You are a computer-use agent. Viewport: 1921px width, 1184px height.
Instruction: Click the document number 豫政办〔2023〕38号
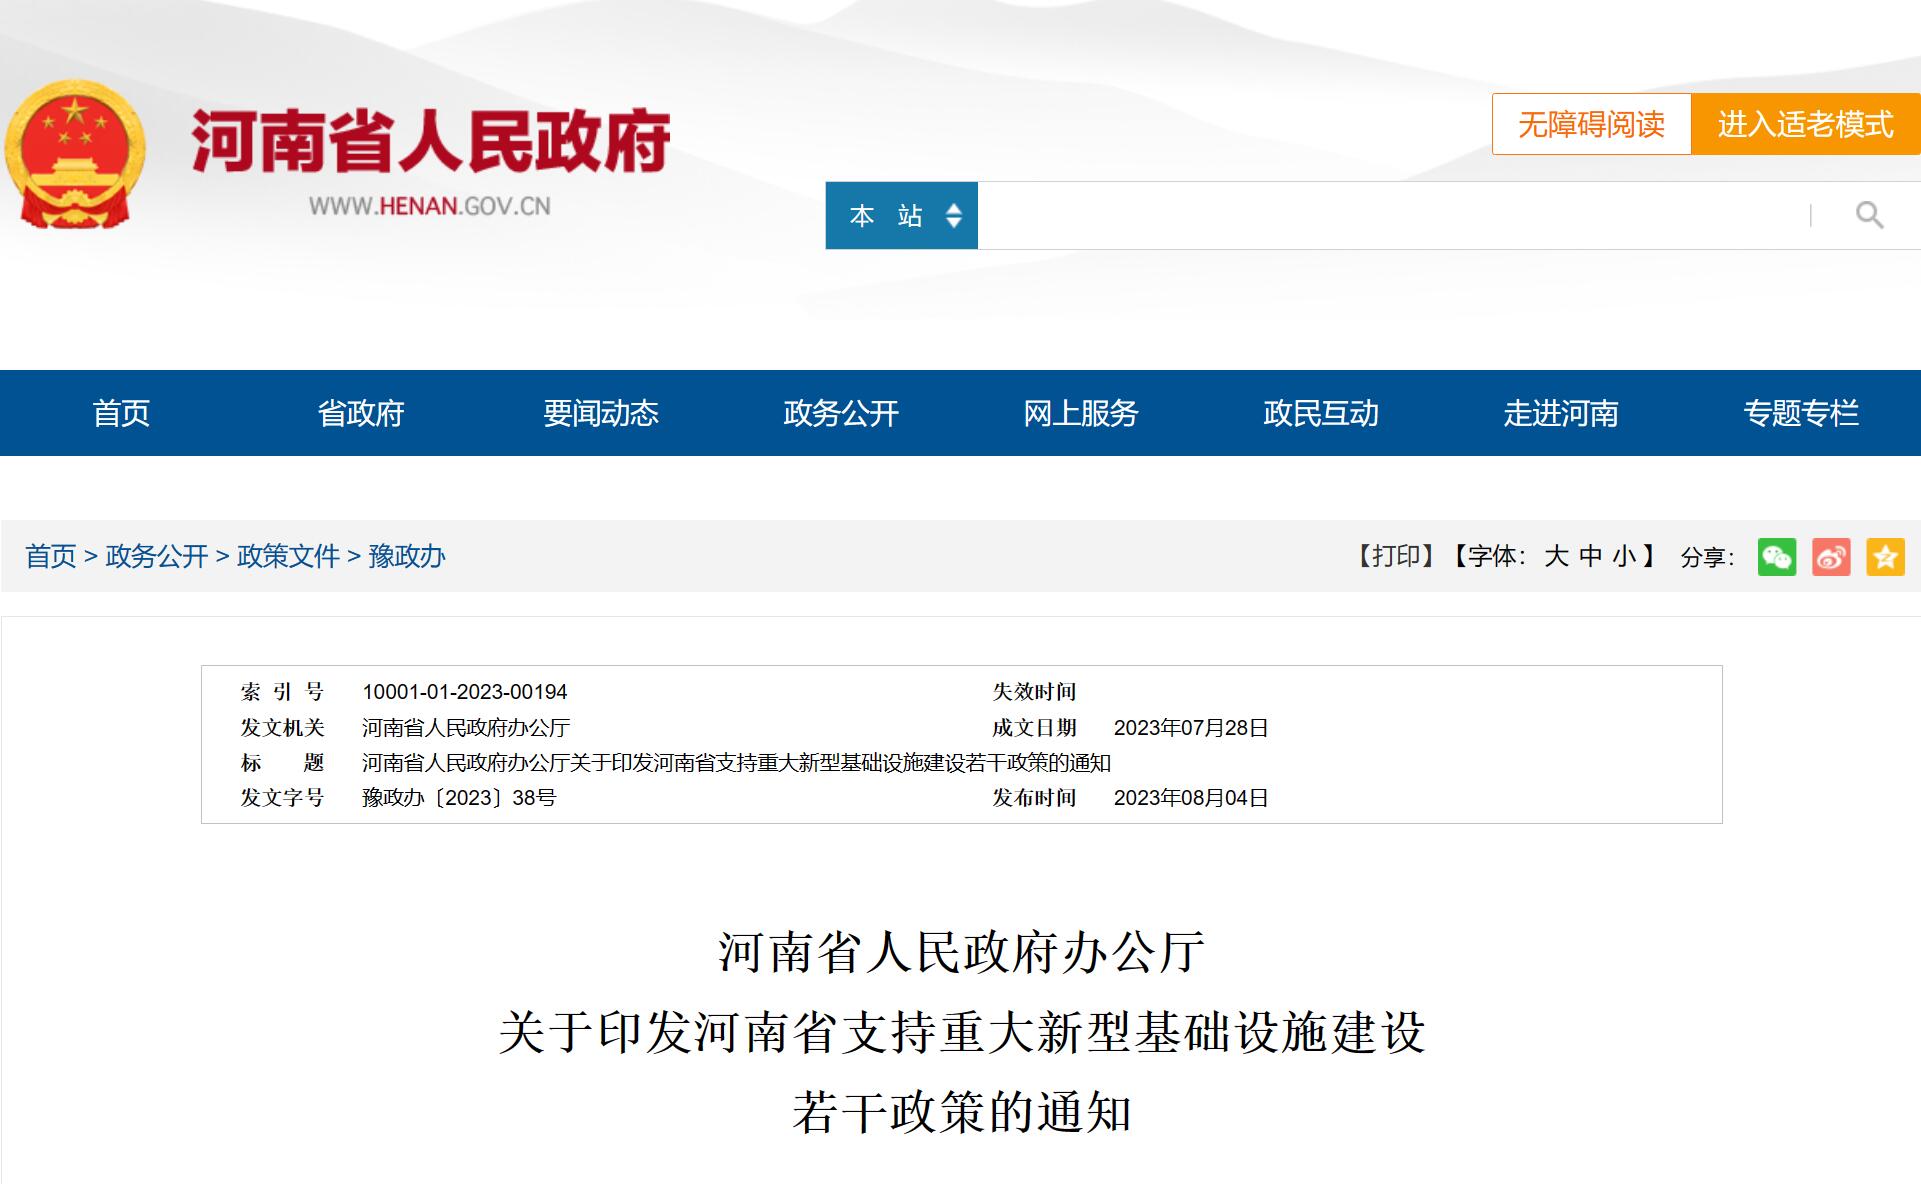[459, 798]
